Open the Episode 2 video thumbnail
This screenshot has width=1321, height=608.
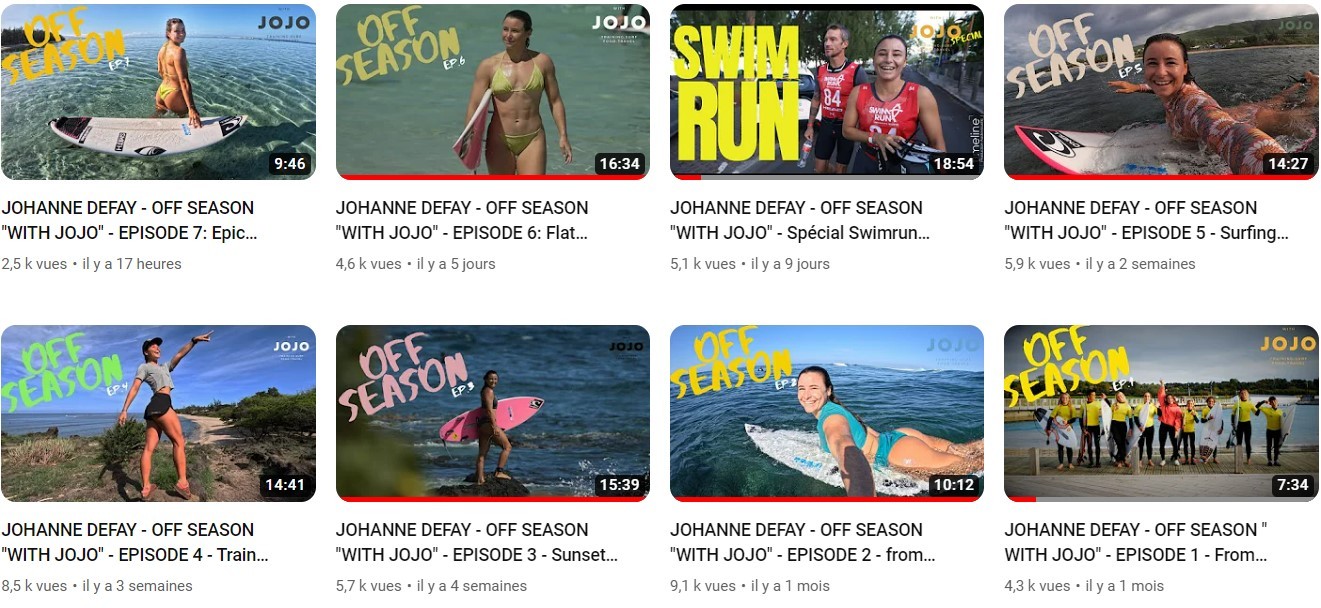[x=827, y=413]
